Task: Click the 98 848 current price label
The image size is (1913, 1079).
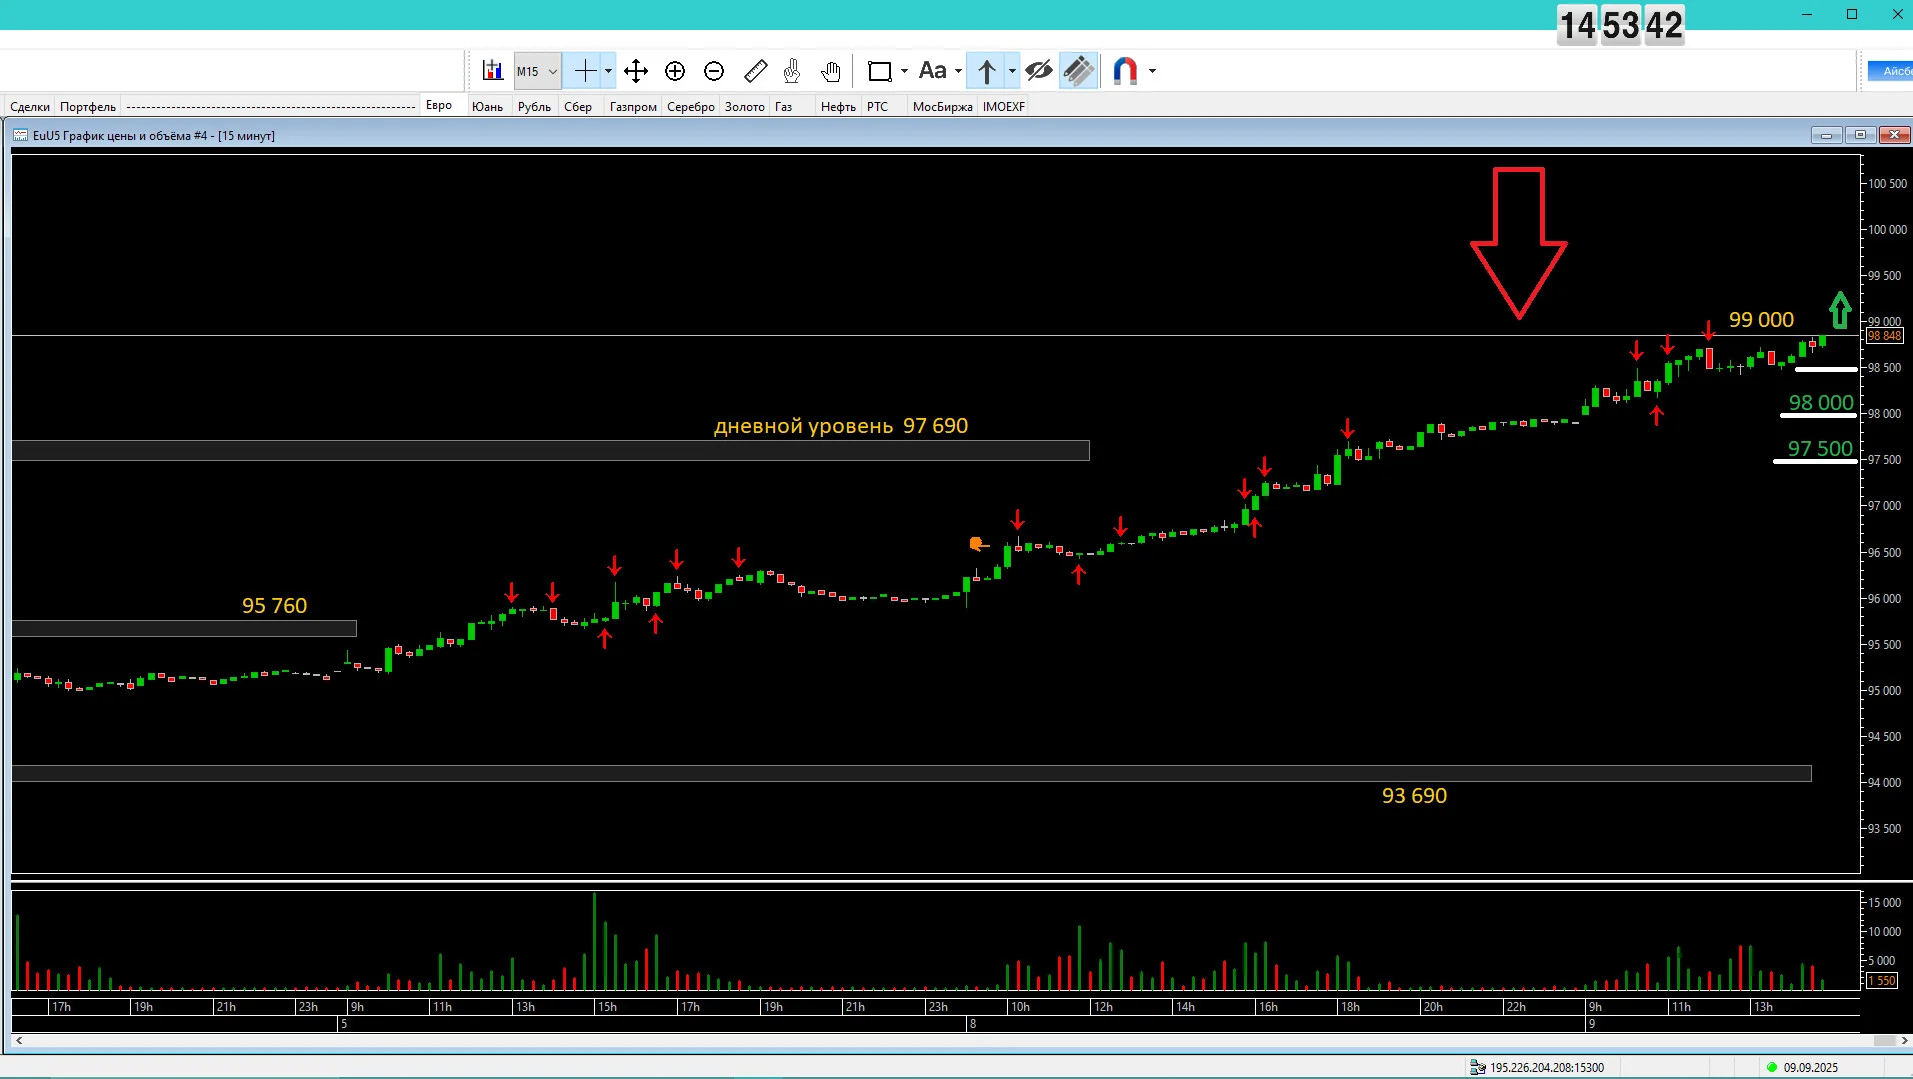Action: click(1884, 336)
